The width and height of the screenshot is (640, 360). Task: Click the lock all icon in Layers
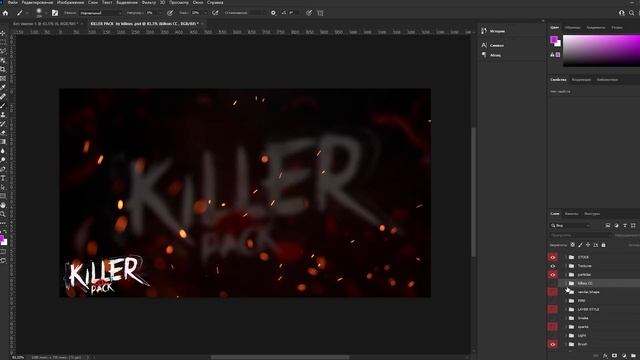point(603,245)
